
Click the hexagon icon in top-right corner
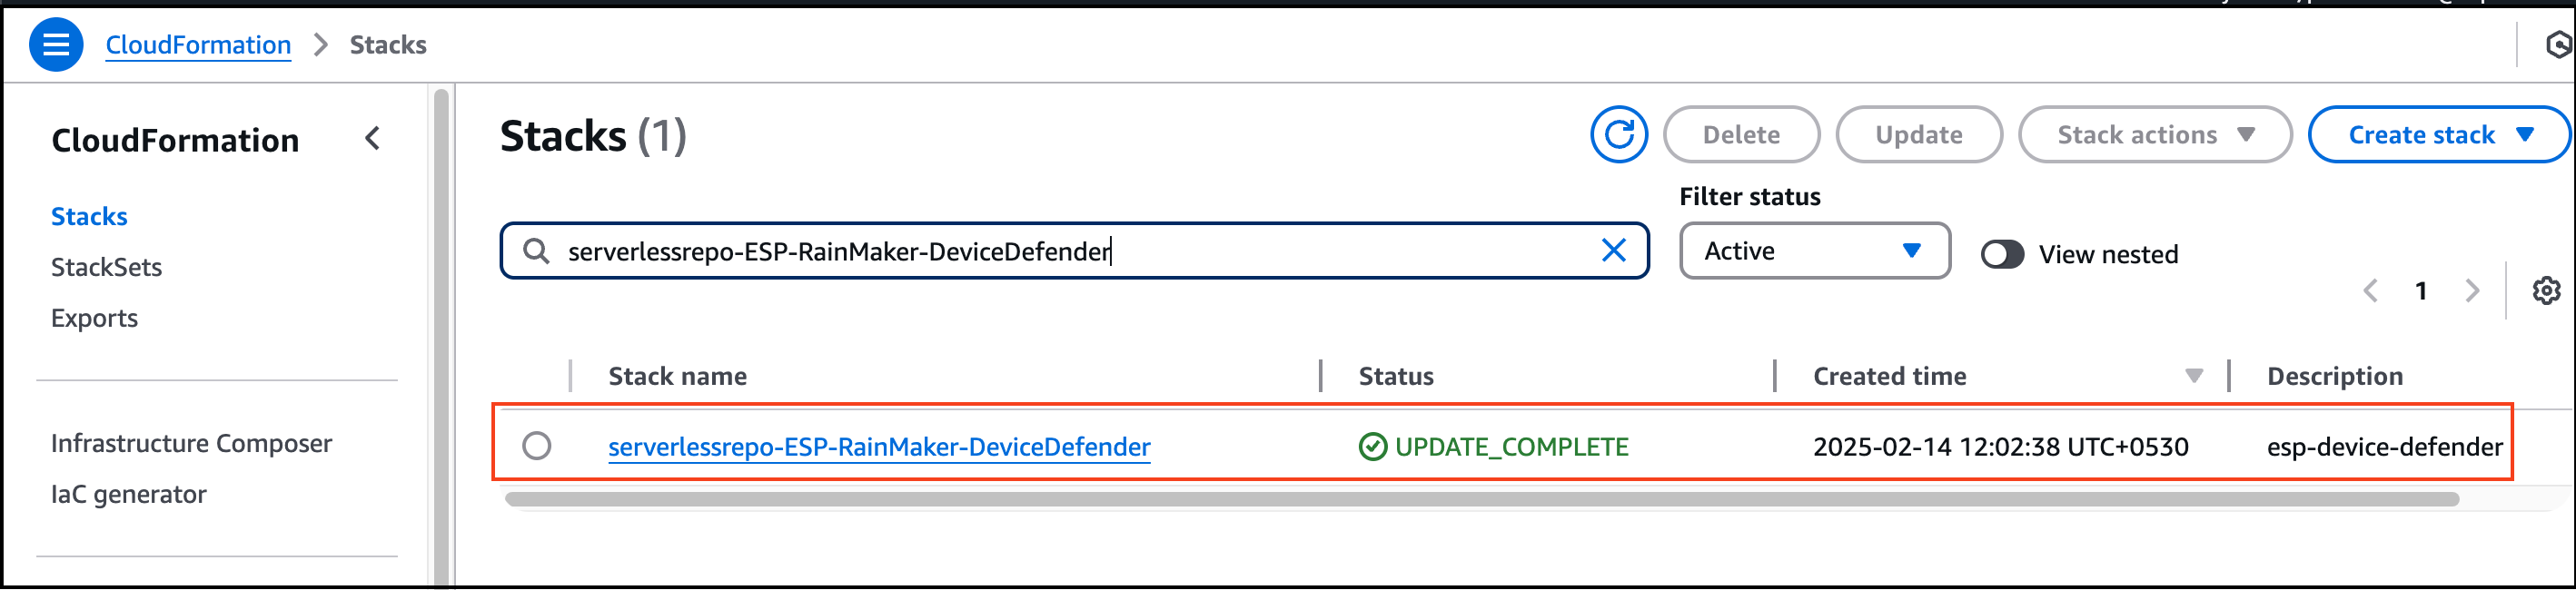click(x=2557, y=45)
